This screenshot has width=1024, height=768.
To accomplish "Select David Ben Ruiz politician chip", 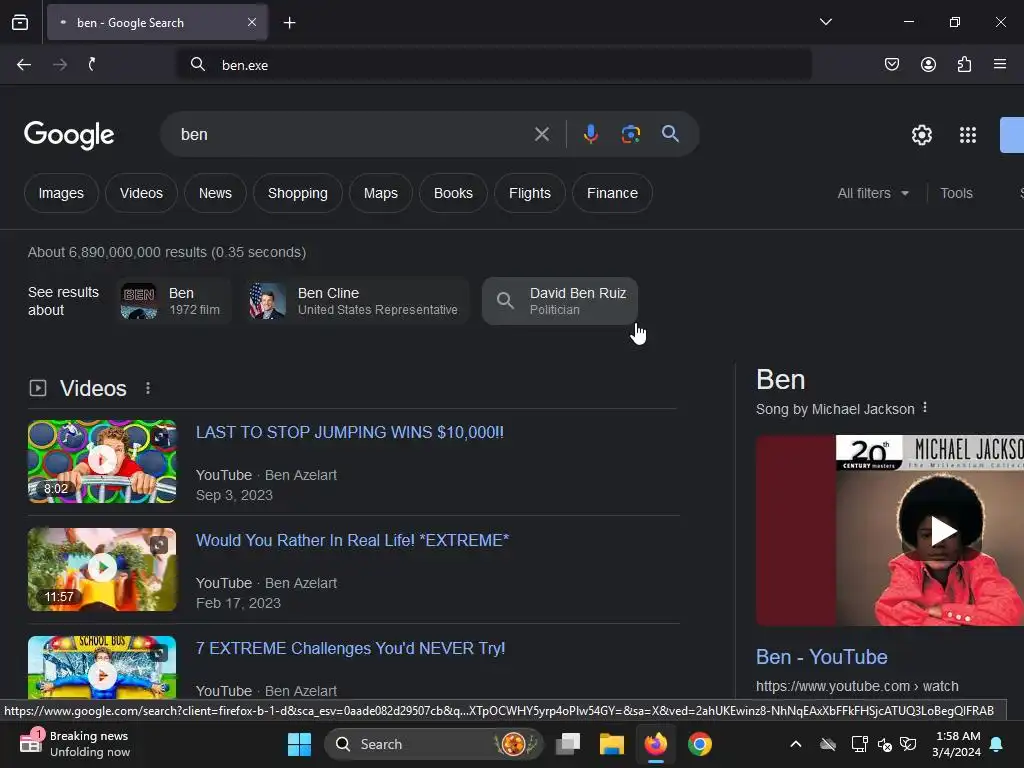I will click(x=560, y=301).
